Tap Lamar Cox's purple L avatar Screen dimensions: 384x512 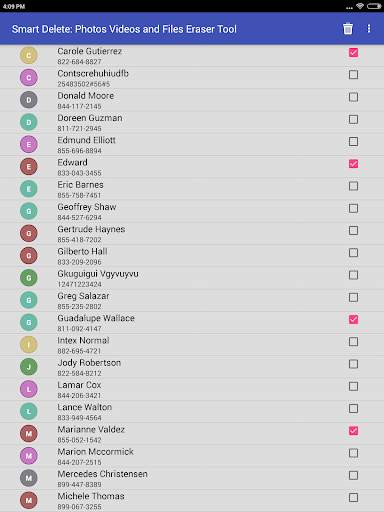(x=29, y=389)
